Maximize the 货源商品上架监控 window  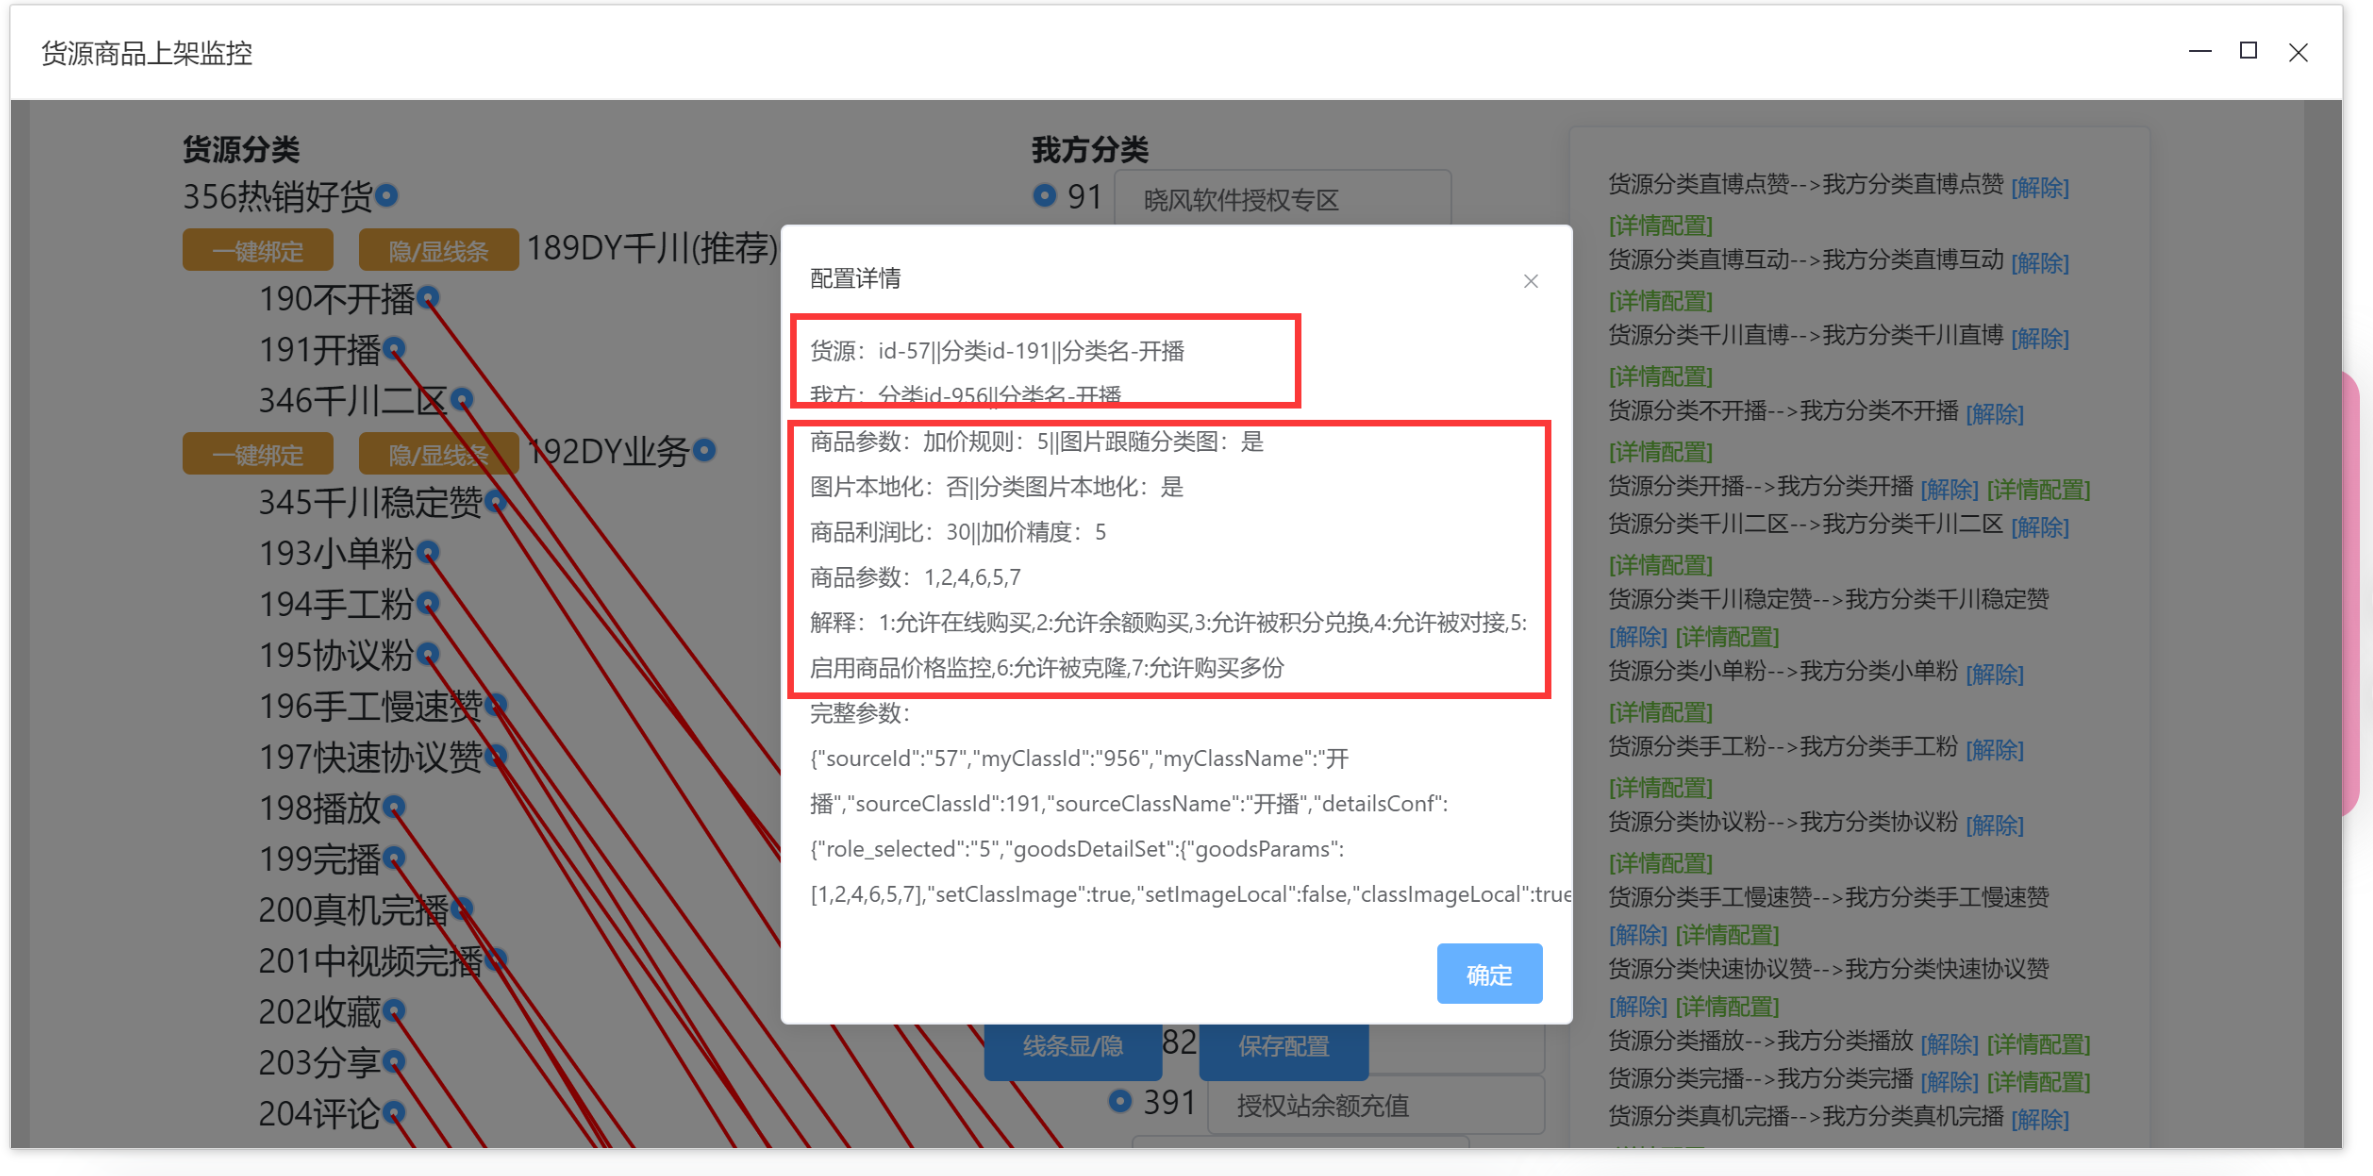point(2248,51)
